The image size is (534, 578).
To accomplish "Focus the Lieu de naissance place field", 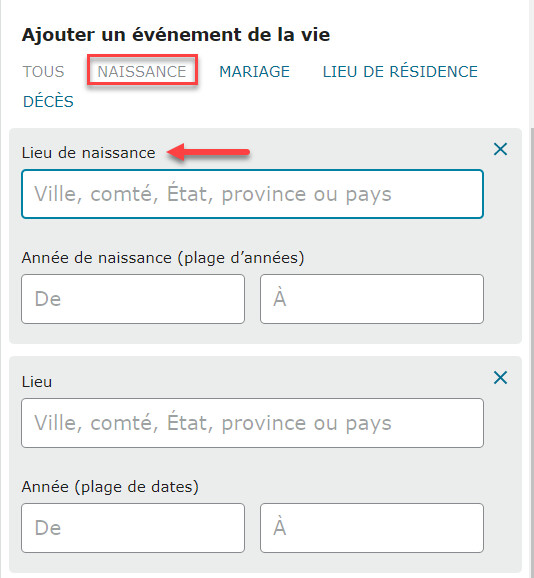I will (252, 194).
